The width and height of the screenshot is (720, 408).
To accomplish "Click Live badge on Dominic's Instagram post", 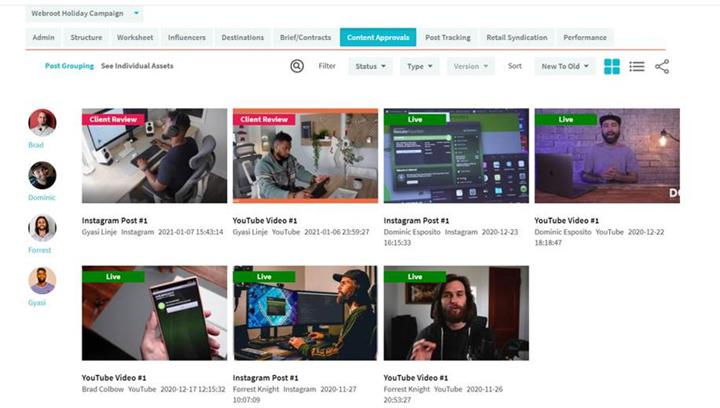I will [415, 119].
